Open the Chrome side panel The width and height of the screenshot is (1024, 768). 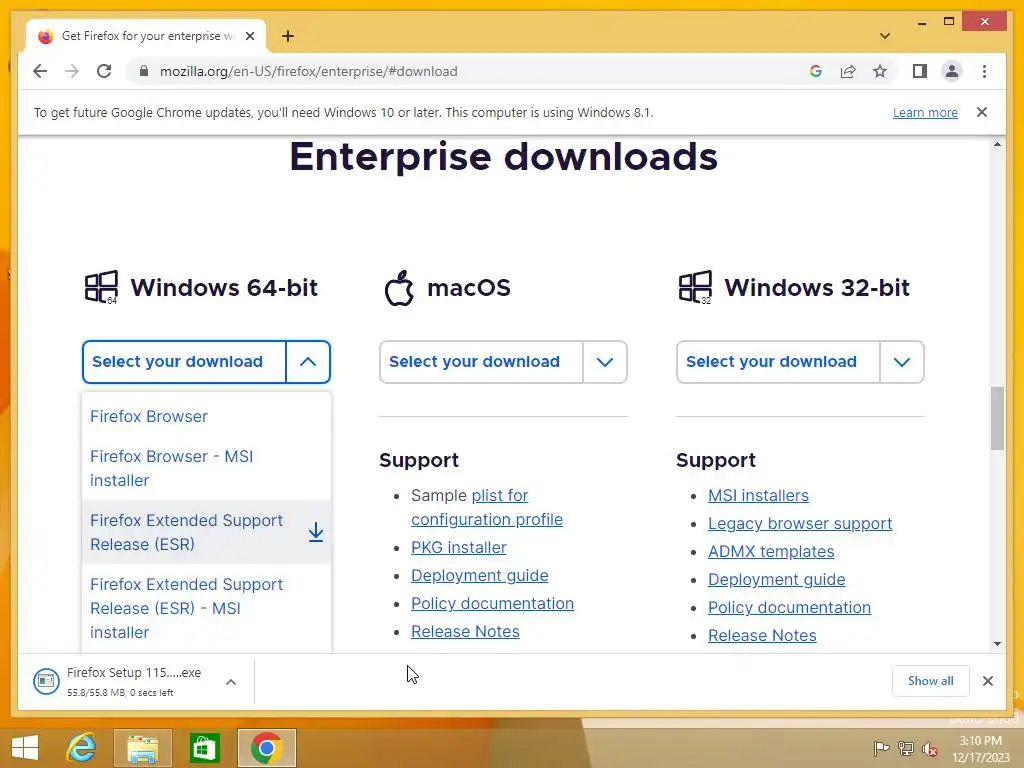coord(920,71)
